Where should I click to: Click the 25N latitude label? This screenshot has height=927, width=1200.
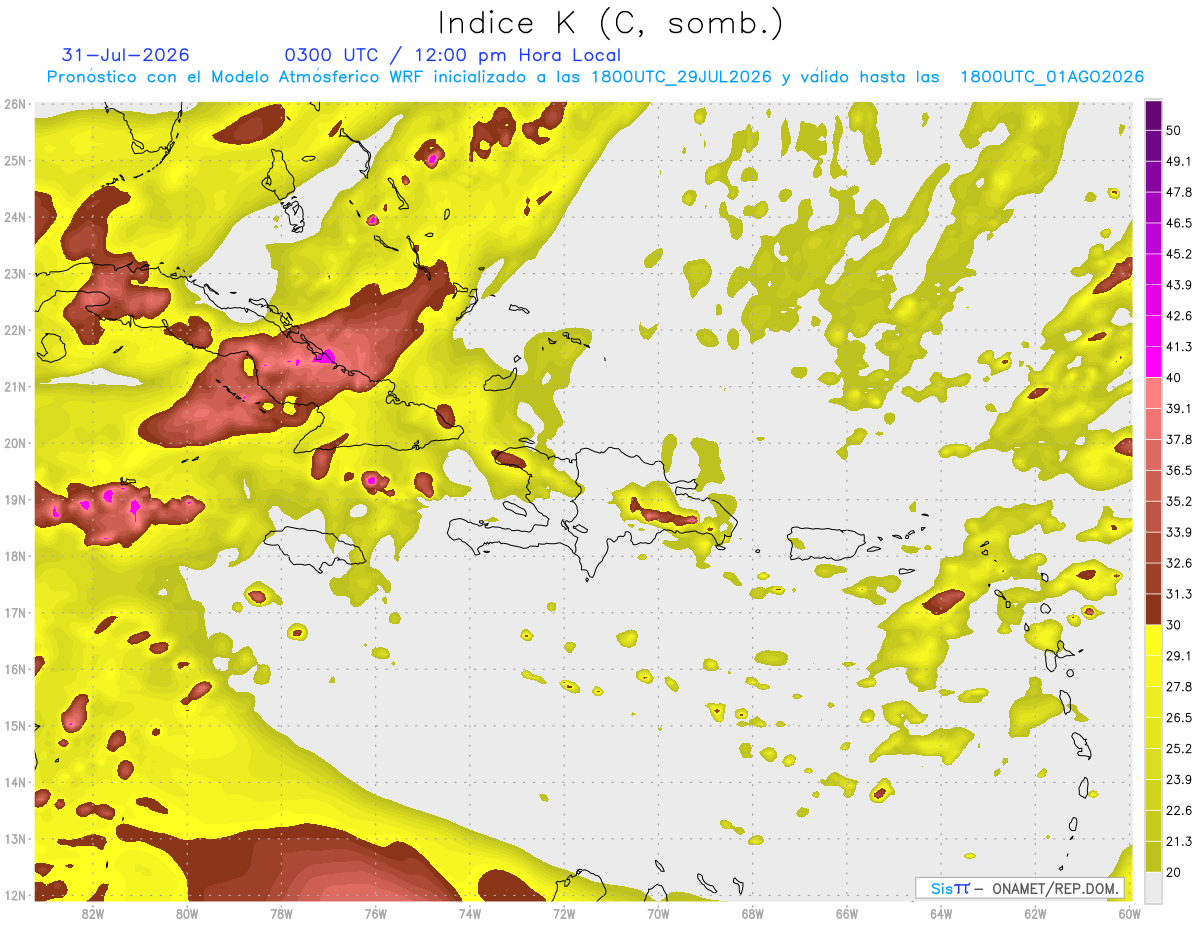15,161
